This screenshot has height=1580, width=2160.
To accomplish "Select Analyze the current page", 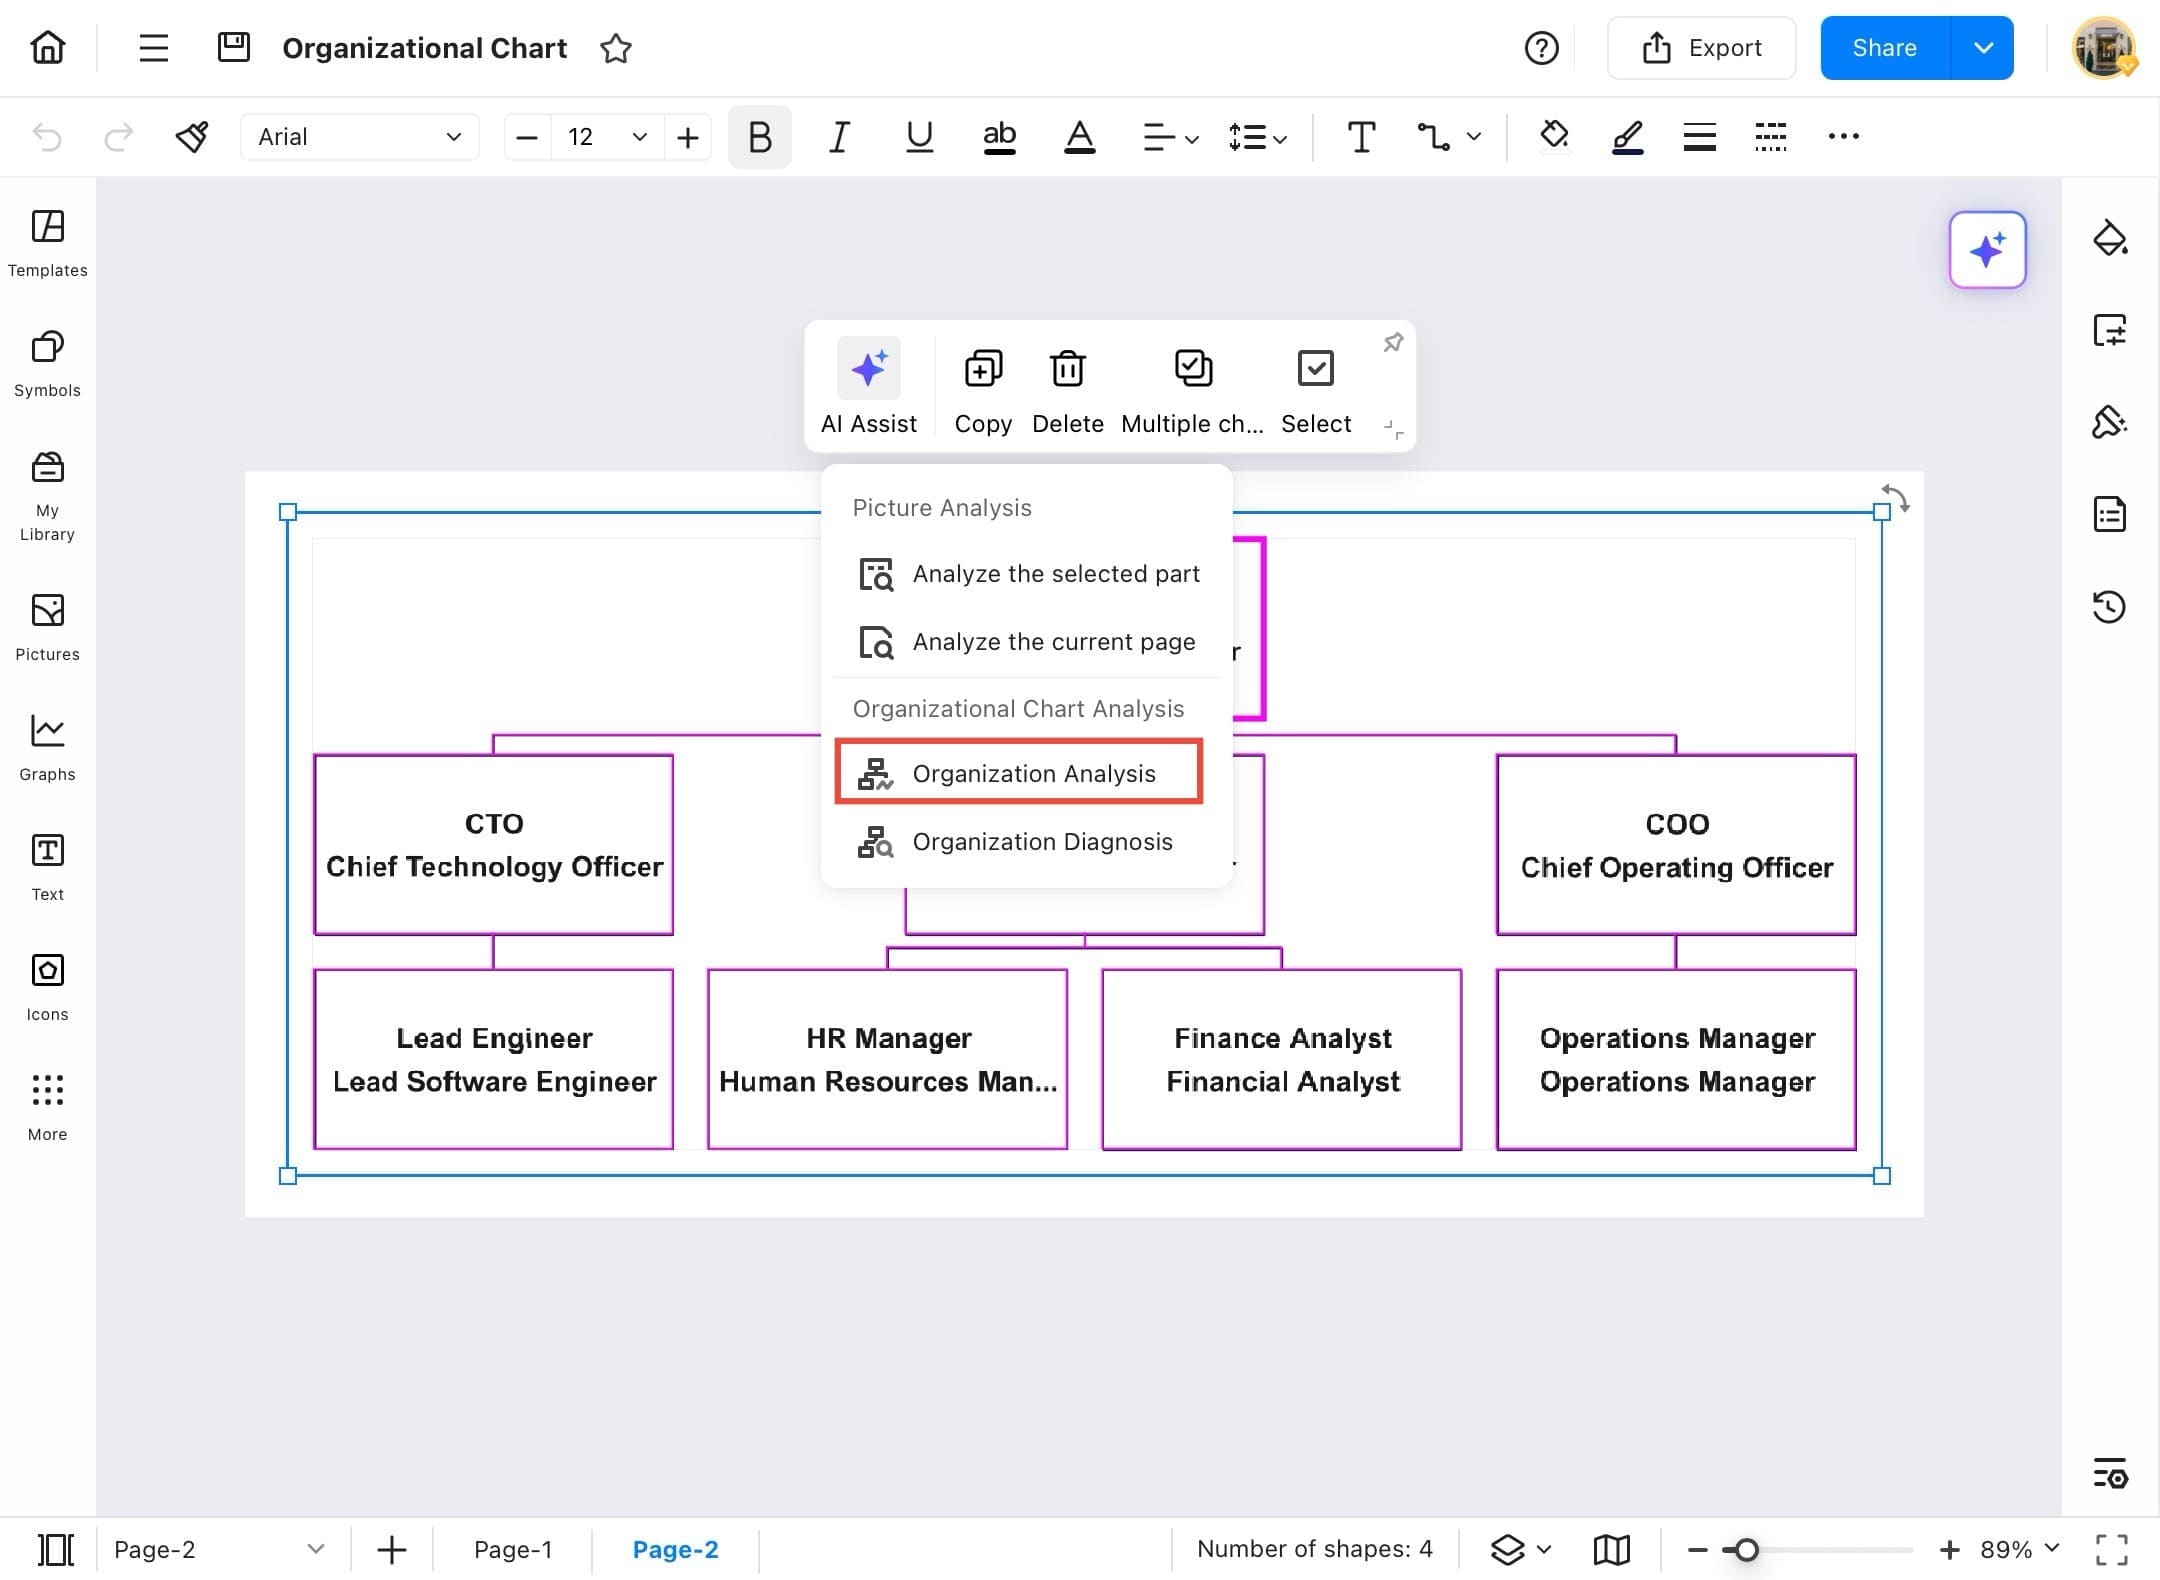I will click(x=1053, y=642).
